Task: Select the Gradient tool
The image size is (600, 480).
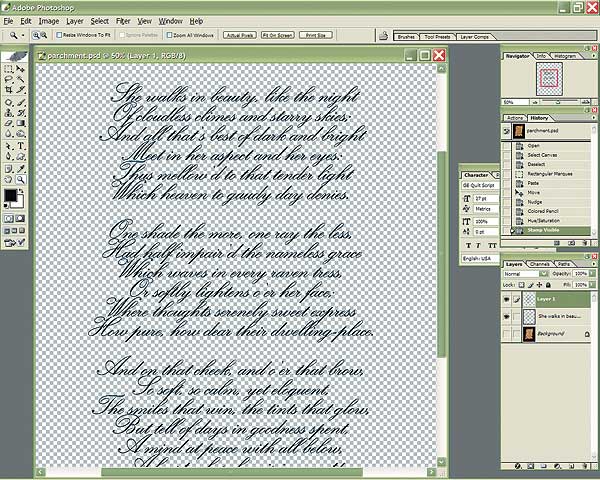Action: click(20, 123)
